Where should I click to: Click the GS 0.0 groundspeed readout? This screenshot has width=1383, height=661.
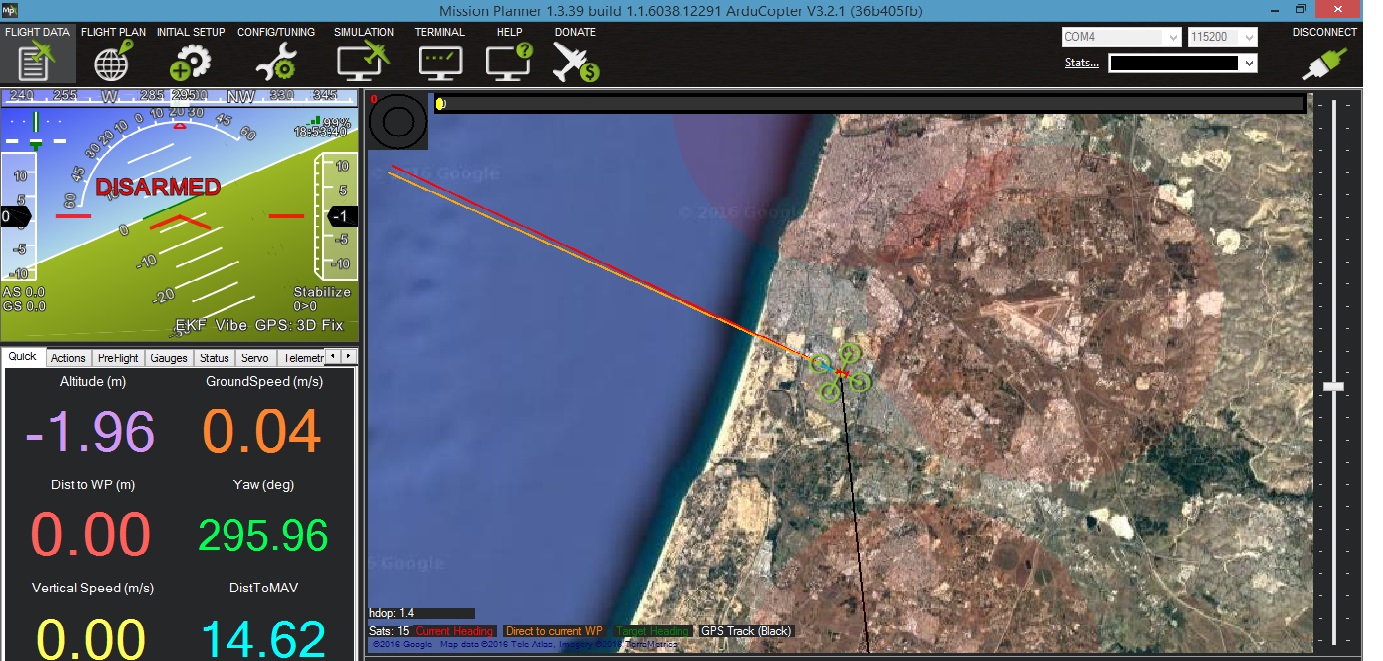tap(24, 306)
